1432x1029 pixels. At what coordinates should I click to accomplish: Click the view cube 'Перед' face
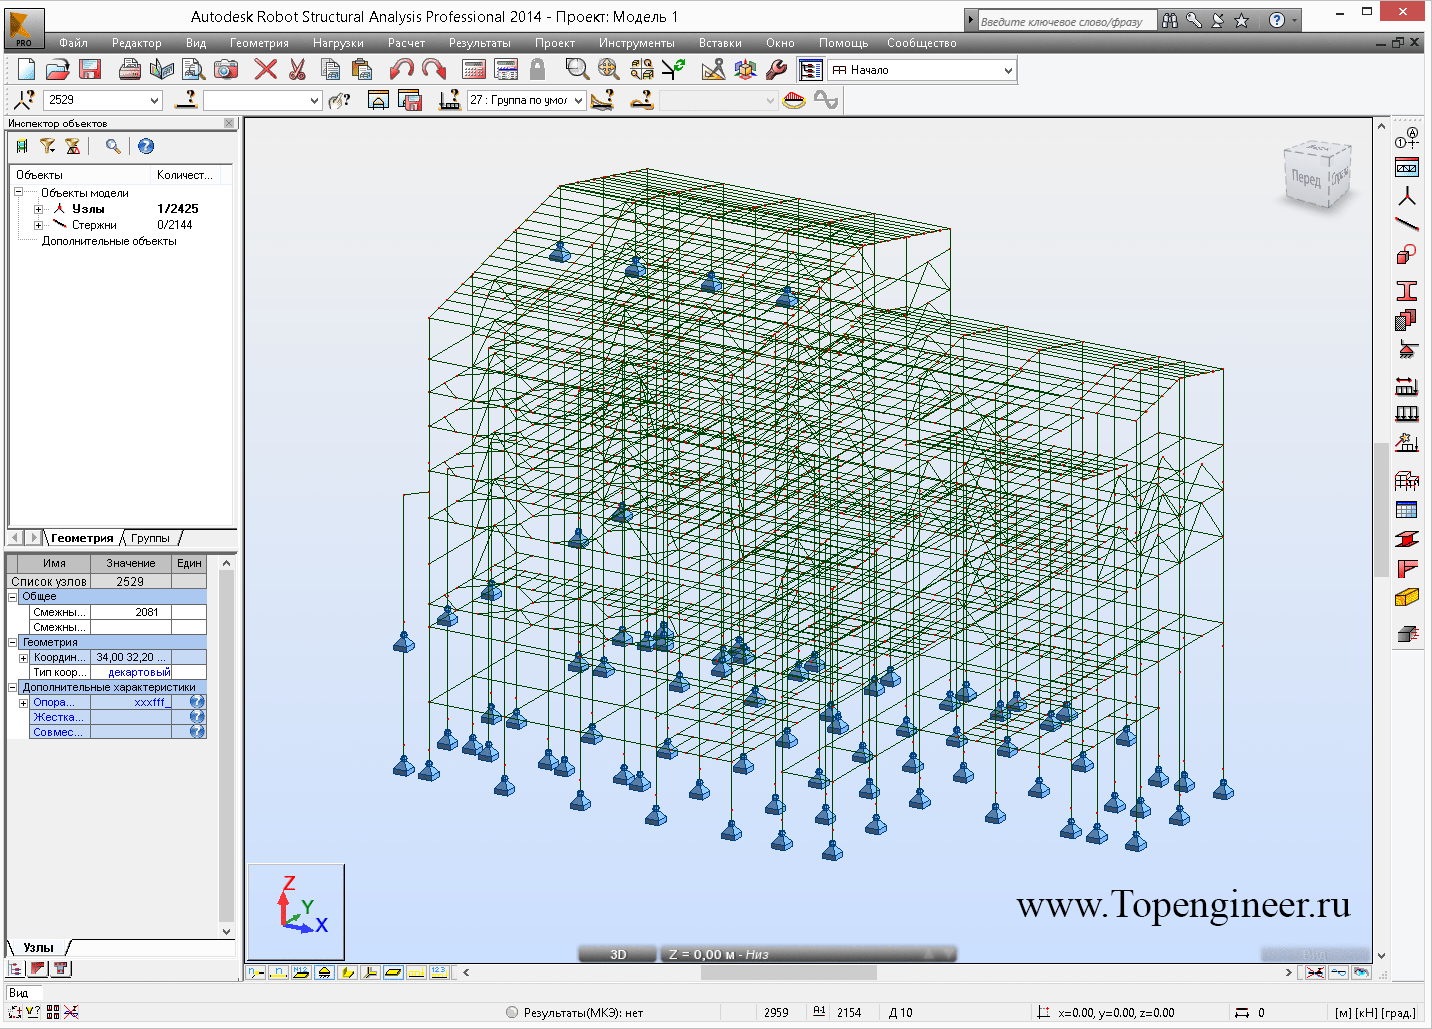click(1305, 179)
